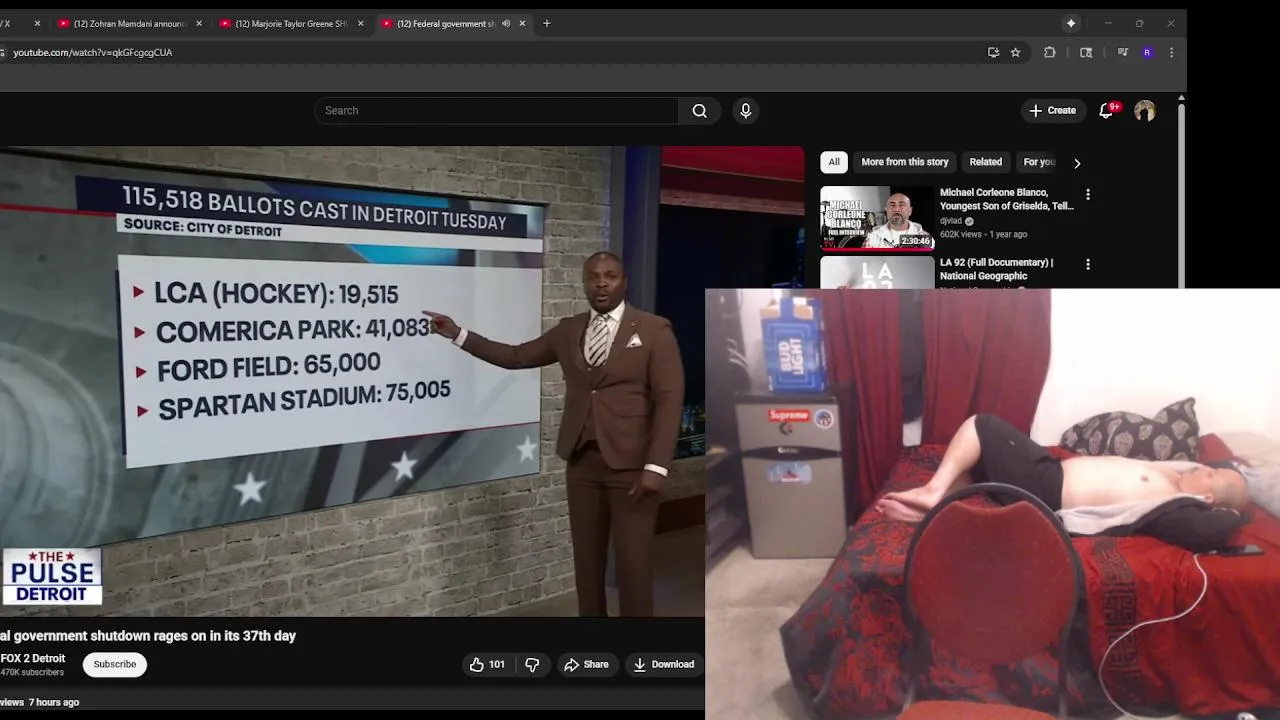1280x720 pixels.
Task: Open LA 92 Full Documentary title link
Action: pyautogui.click(x=996, y=269)
